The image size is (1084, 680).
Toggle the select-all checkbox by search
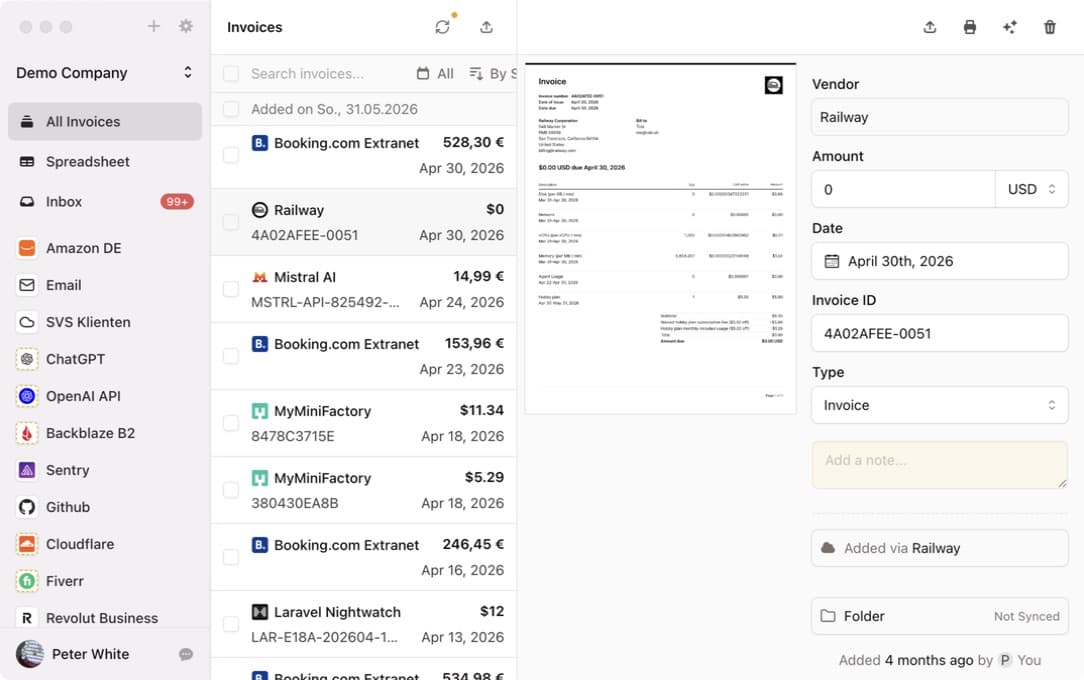point(231,73)
